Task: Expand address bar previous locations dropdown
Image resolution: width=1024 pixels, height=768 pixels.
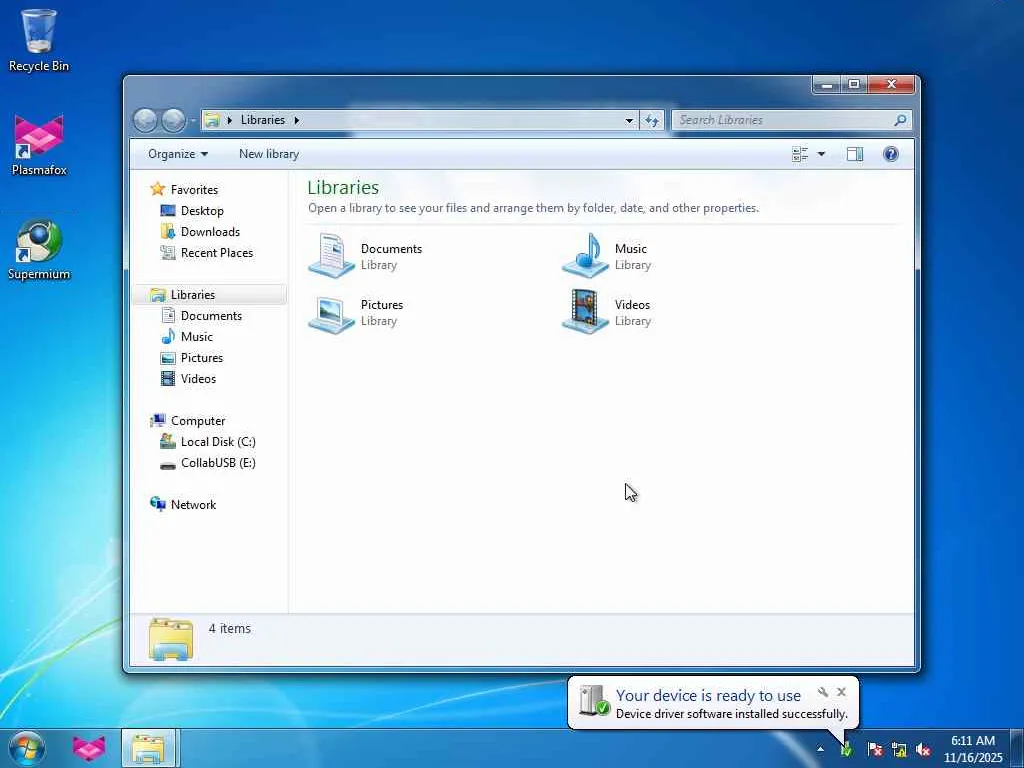Action: pos(629,120)
